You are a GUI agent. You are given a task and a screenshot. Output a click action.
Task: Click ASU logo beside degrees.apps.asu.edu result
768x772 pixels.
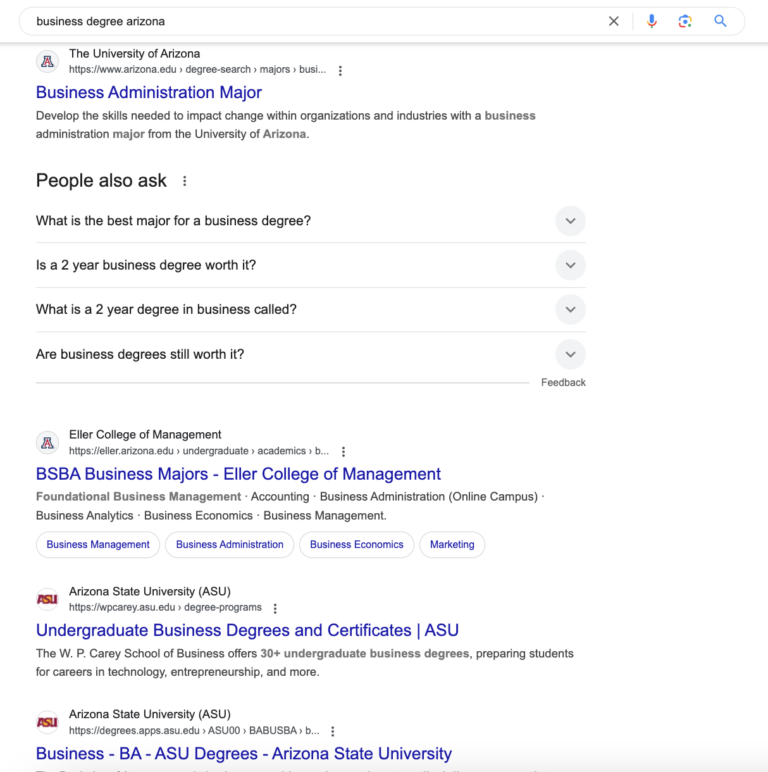[x=48, y=722]
